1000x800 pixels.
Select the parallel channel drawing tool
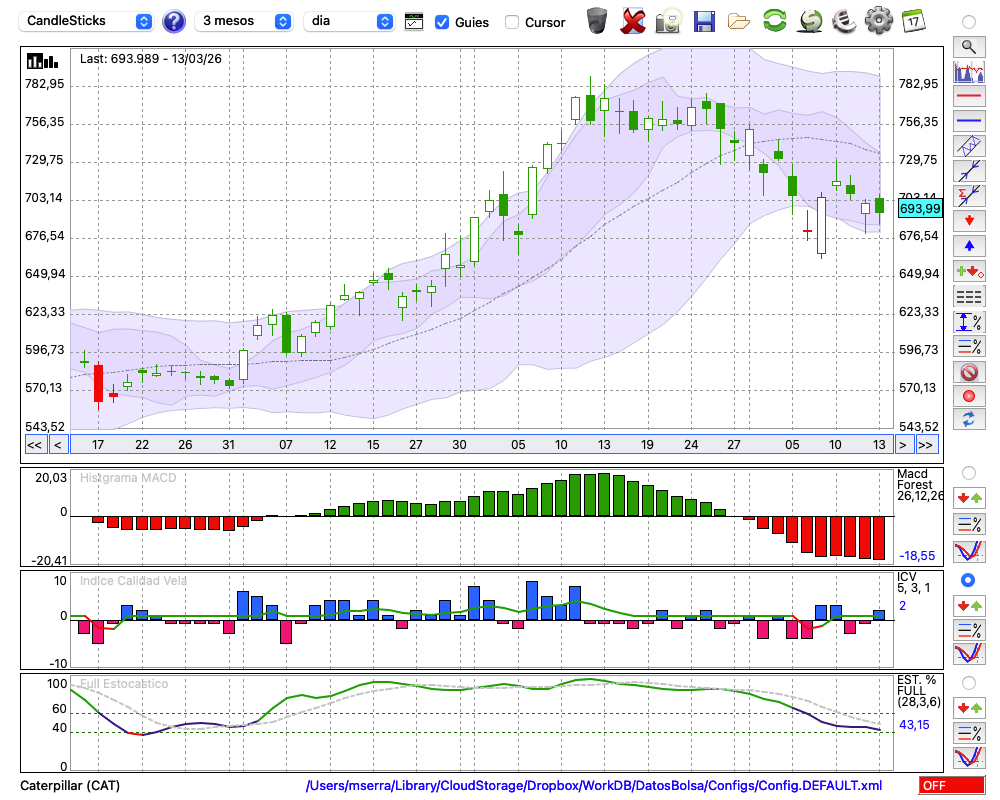coord(968,146)
